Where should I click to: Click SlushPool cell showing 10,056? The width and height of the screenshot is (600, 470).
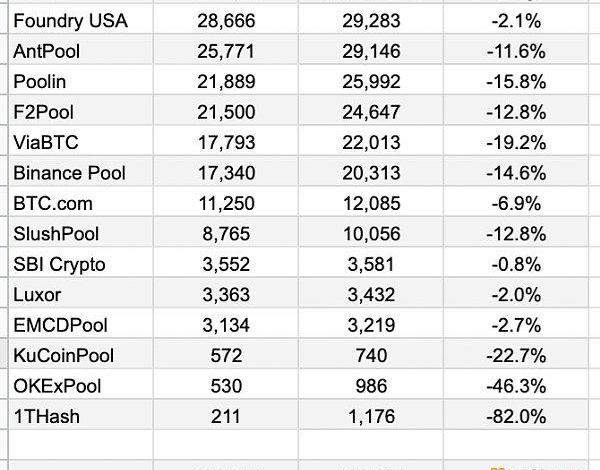pyautogui.click(x=371, y=233)
